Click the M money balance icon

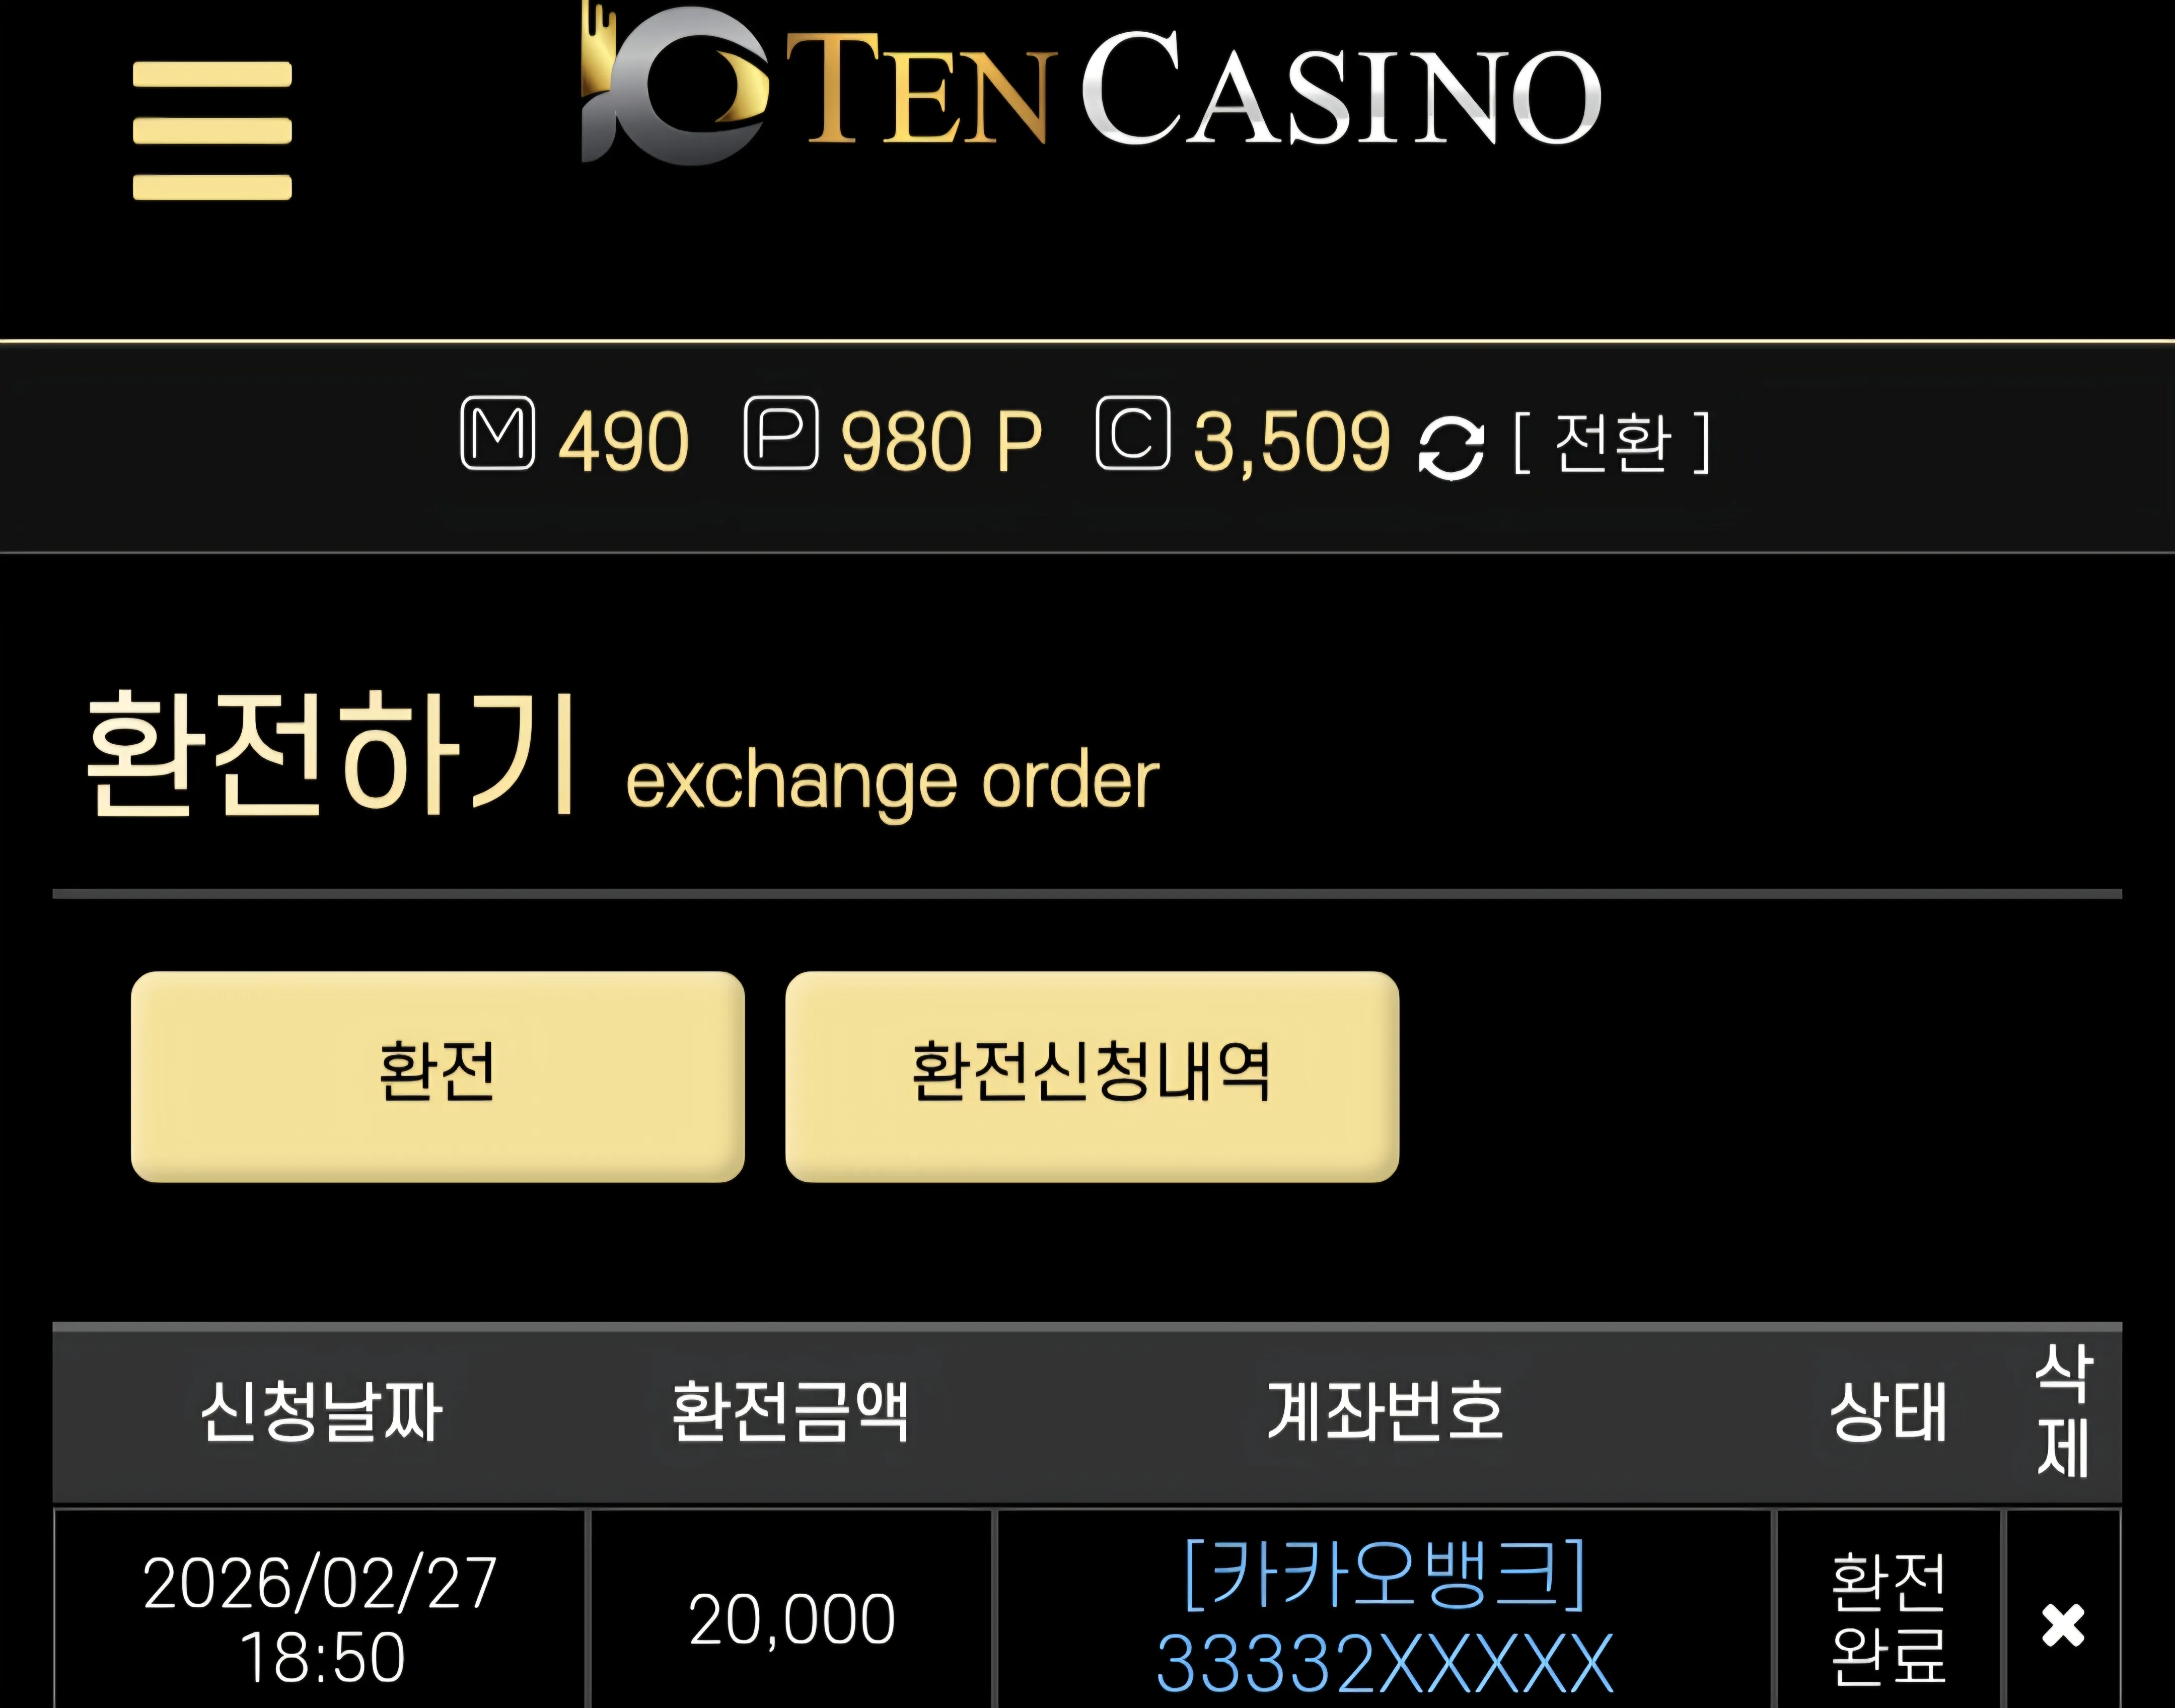click(x=498, y=433)
